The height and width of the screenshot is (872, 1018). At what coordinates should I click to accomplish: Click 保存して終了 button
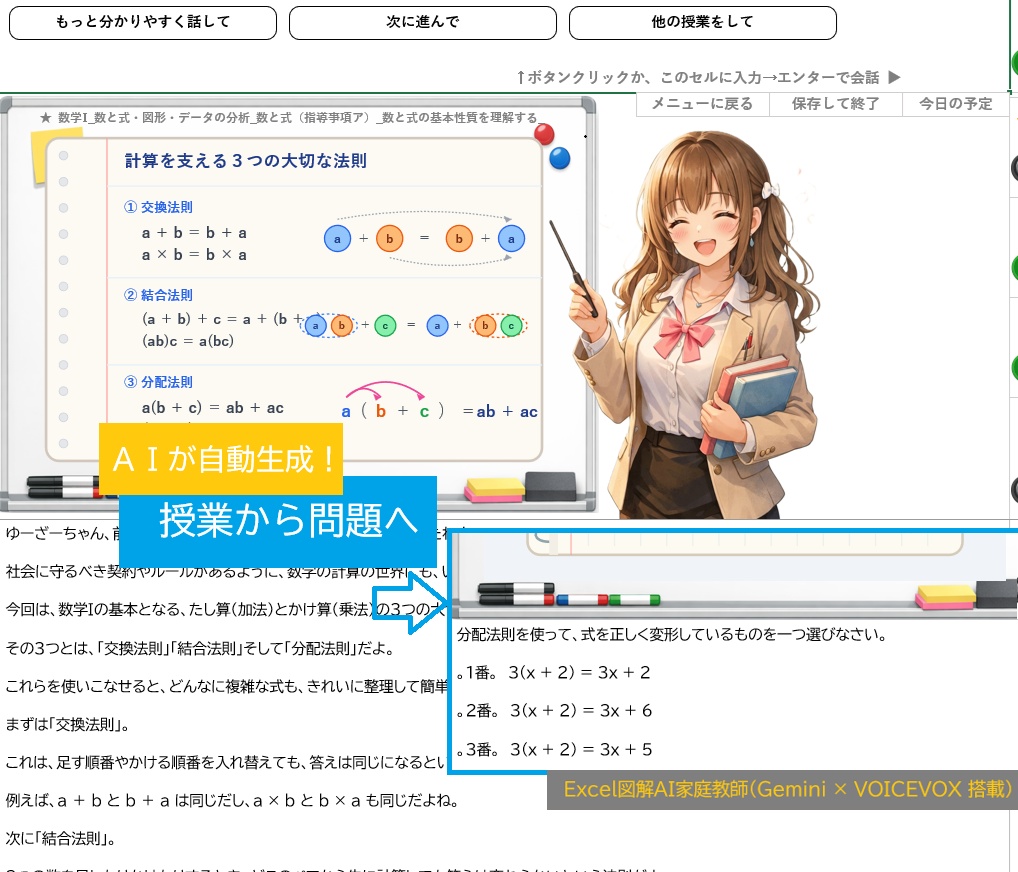point(836,104)
